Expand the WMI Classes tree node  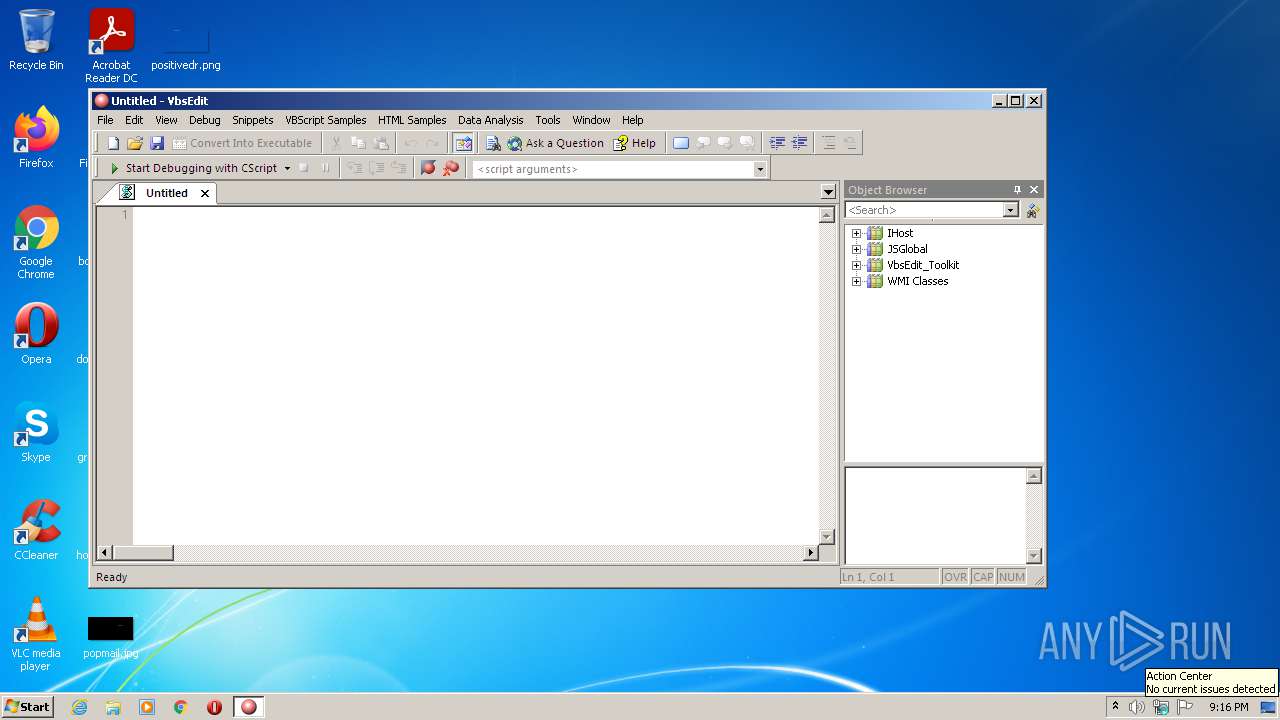856,281
